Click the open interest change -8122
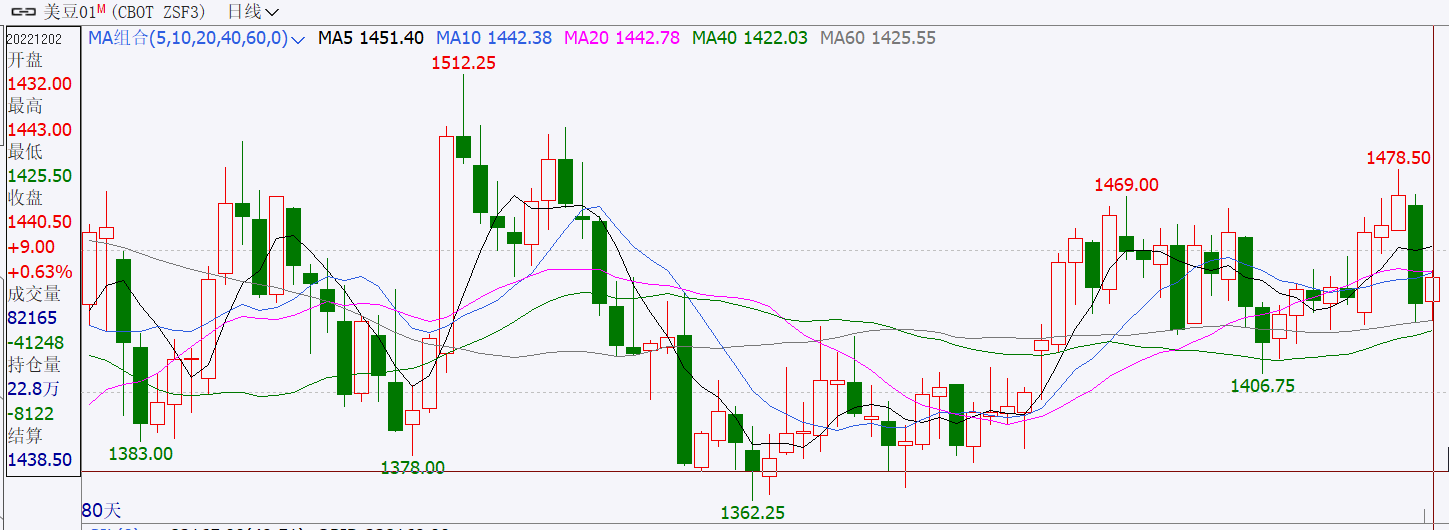The image size is (1449, 530). tap(31, 414)
